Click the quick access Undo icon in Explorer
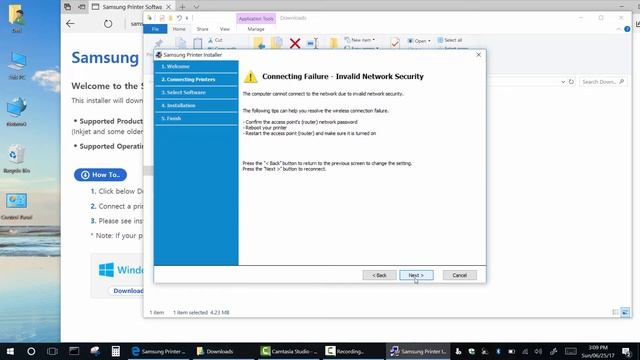Screen dimensions: 640x360 179,18
